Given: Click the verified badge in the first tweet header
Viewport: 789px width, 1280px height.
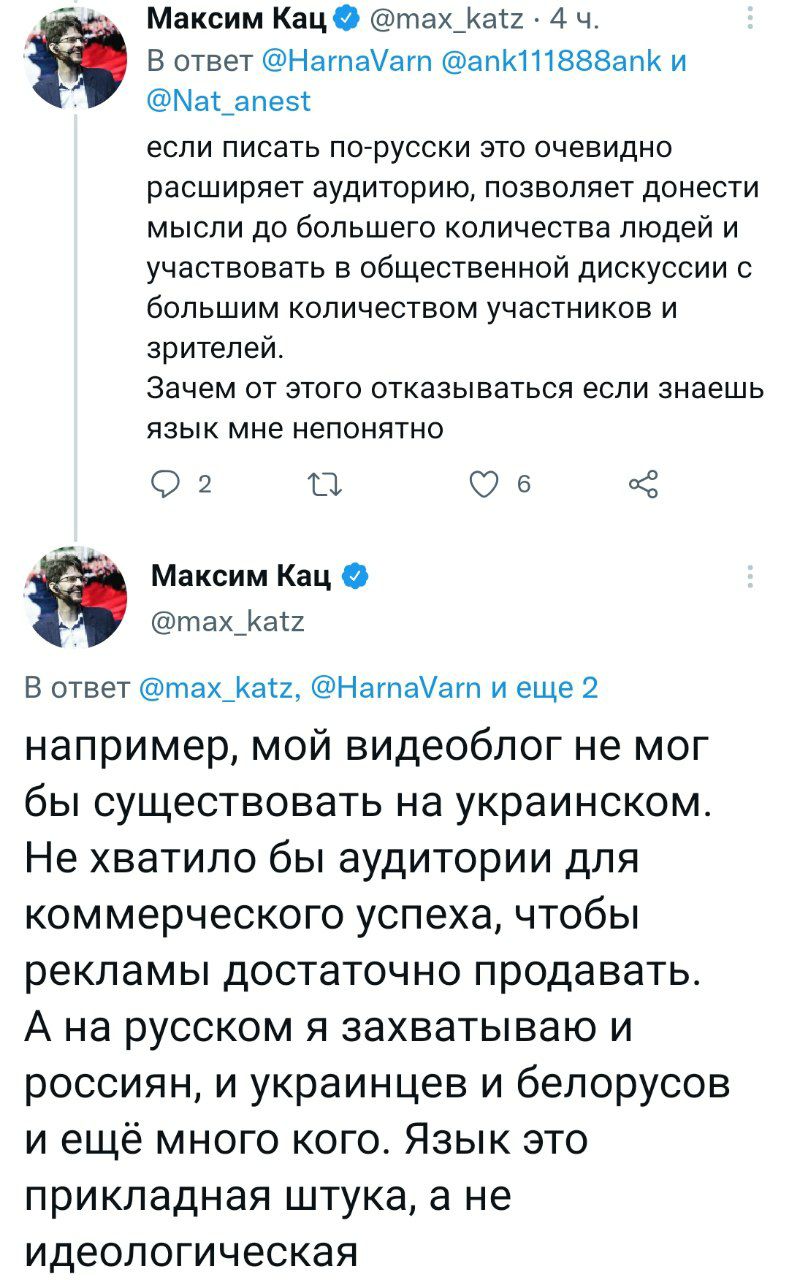Looking at the screenshot, I should (x=346, y=18).
